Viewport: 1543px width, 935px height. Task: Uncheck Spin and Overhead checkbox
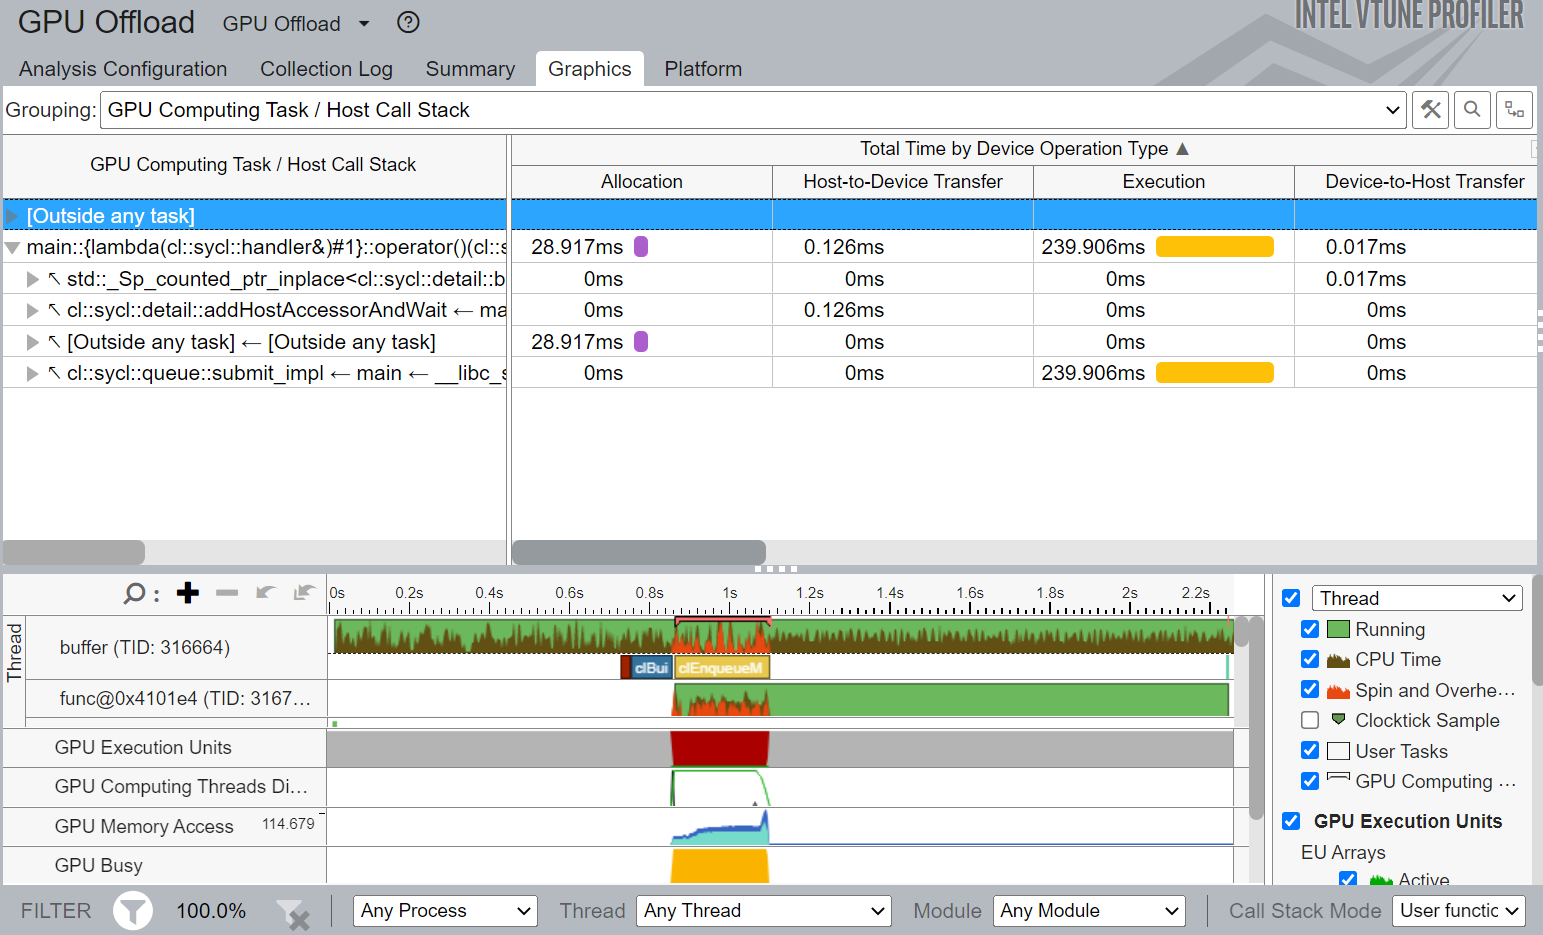(1310, 689)
